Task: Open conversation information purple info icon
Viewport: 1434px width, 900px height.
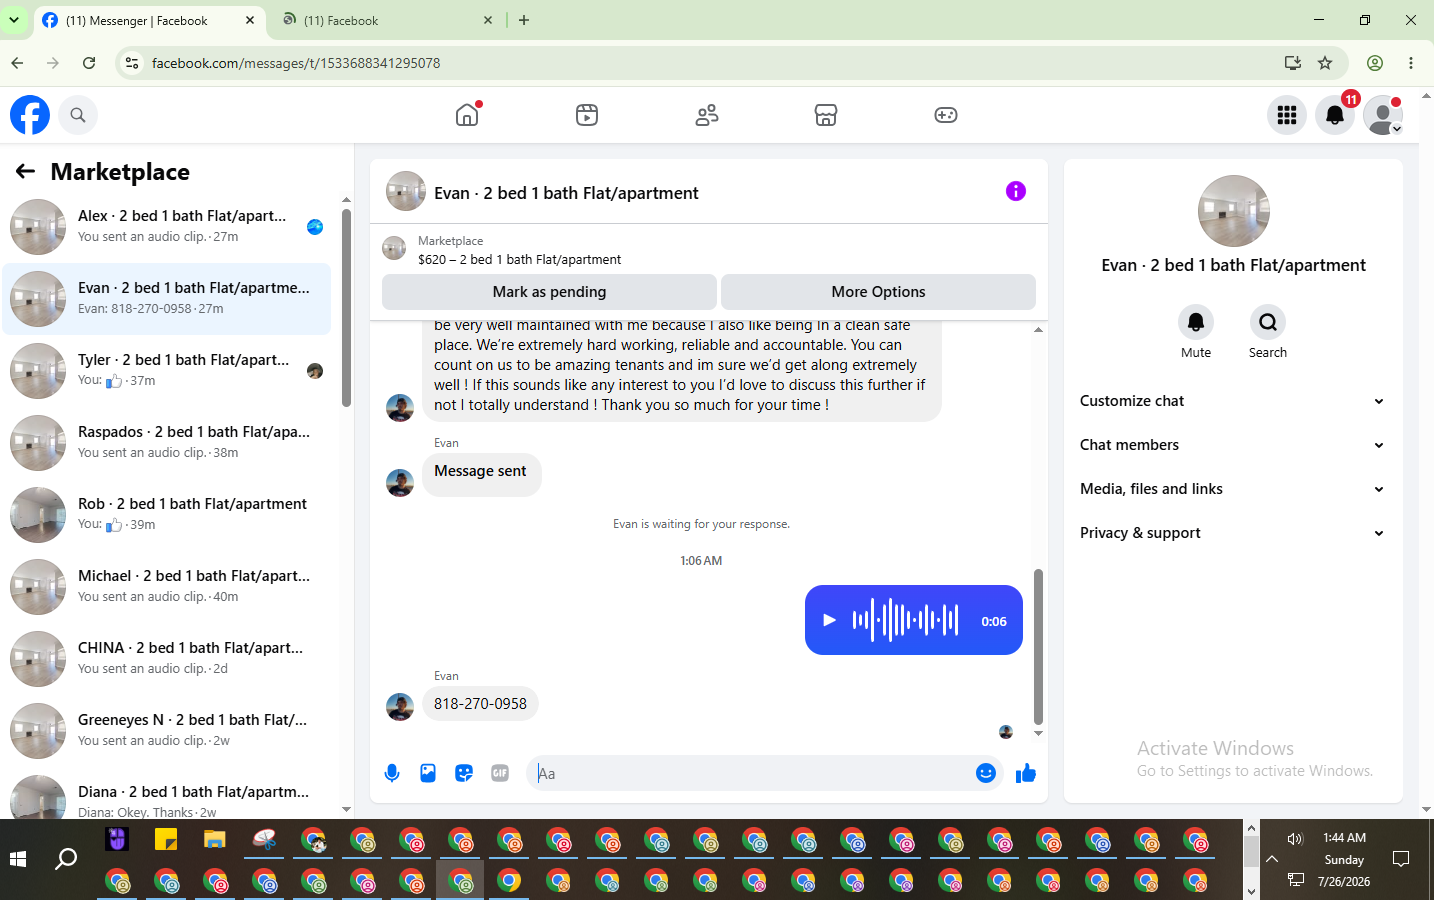Action: click(1016, 191)
